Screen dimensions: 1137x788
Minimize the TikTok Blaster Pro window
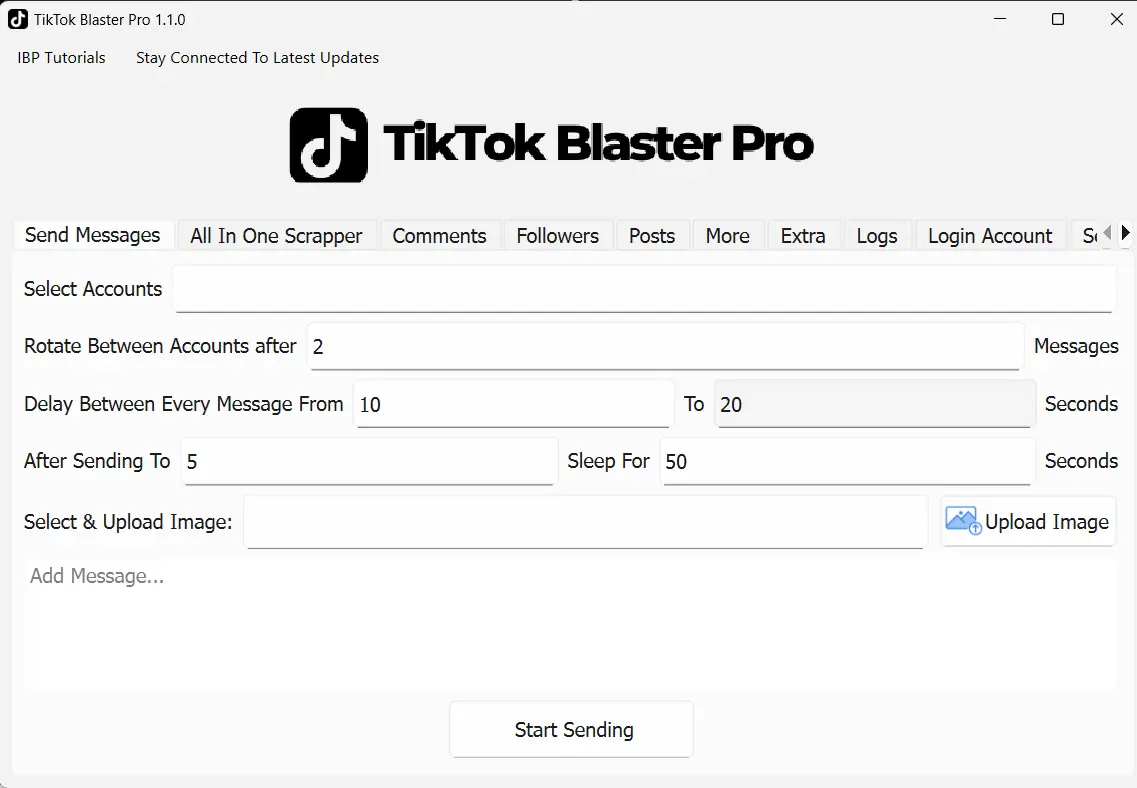(x=998, y=19)
